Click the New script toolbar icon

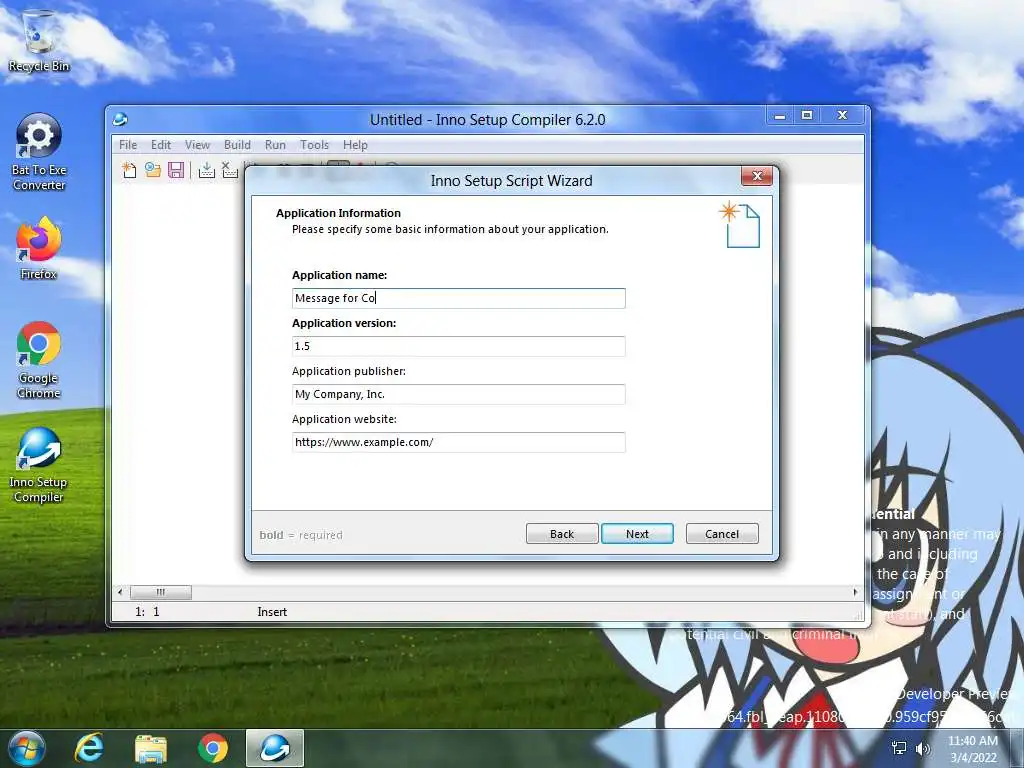coord(129,170)
